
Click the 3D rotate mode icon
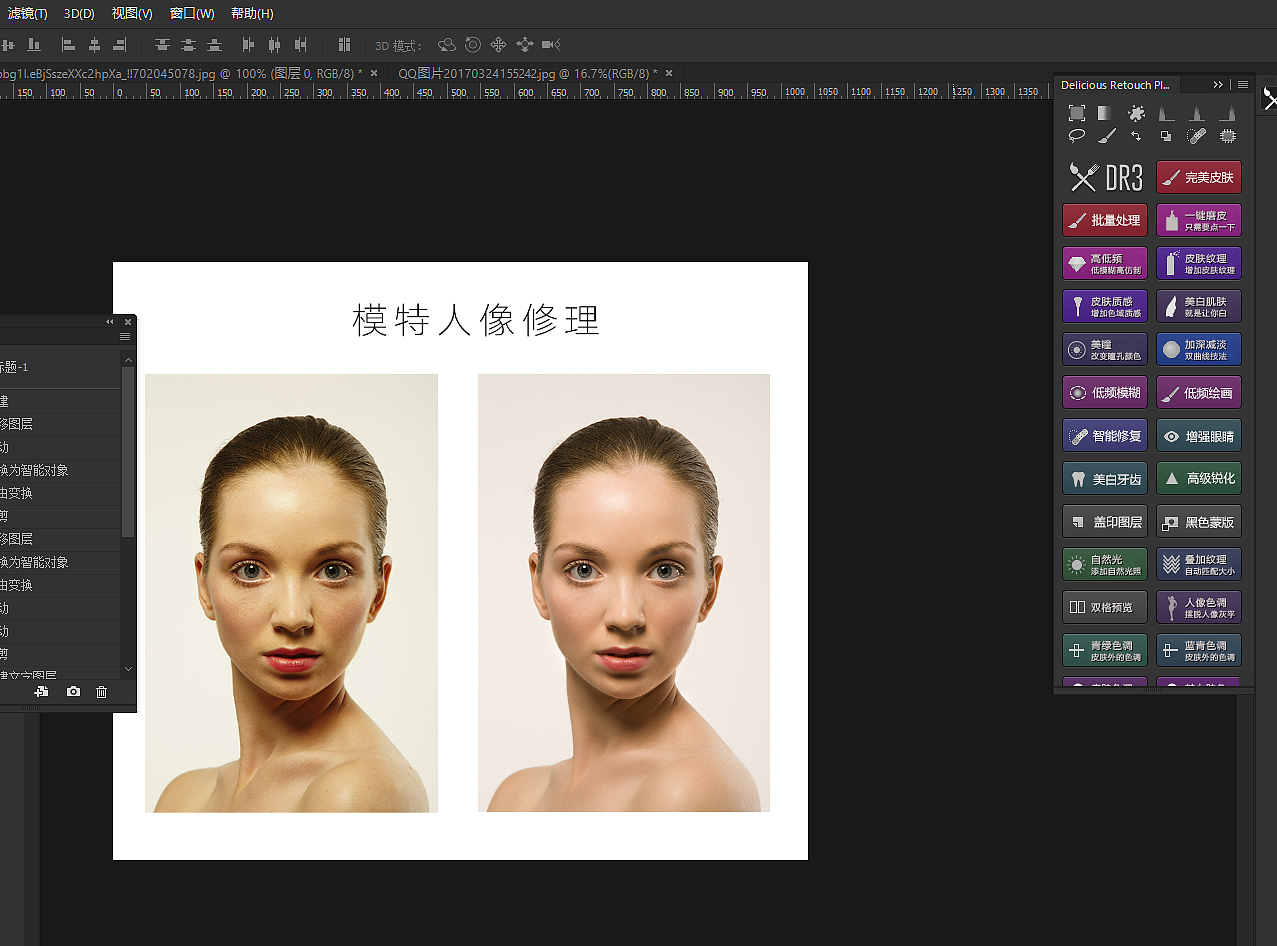point(447,45)
